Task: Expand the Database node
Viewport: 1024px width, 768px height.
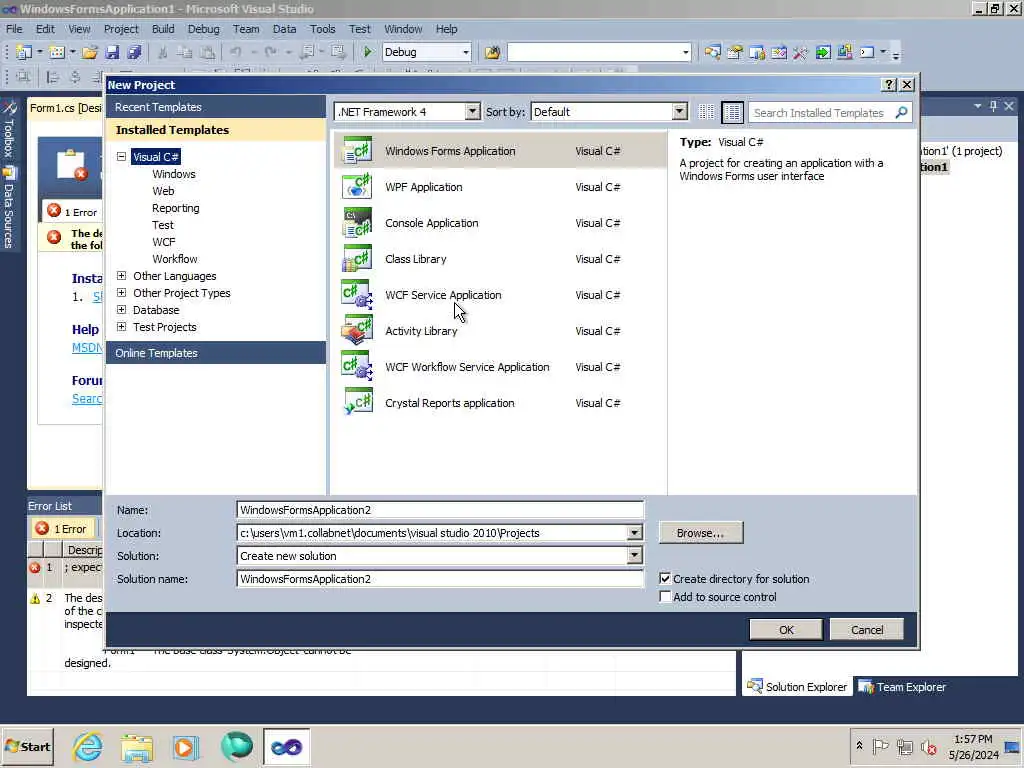Action: [121, 310]
